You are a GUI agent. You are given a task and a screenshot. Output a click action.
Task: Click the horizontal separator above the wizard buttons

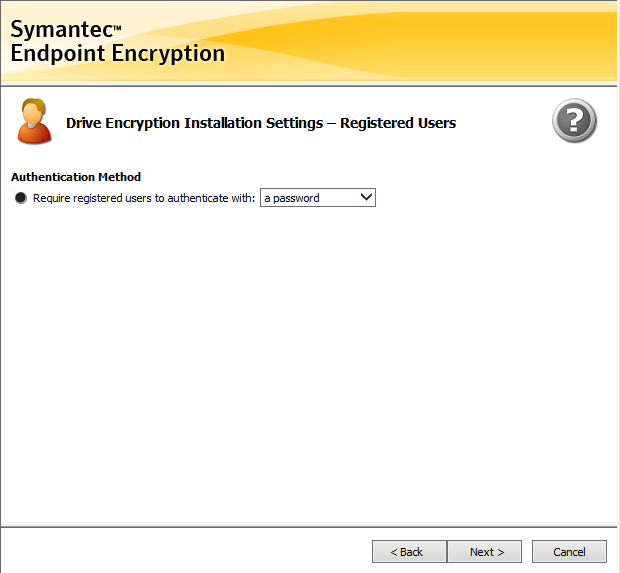(x=310, y=526)
